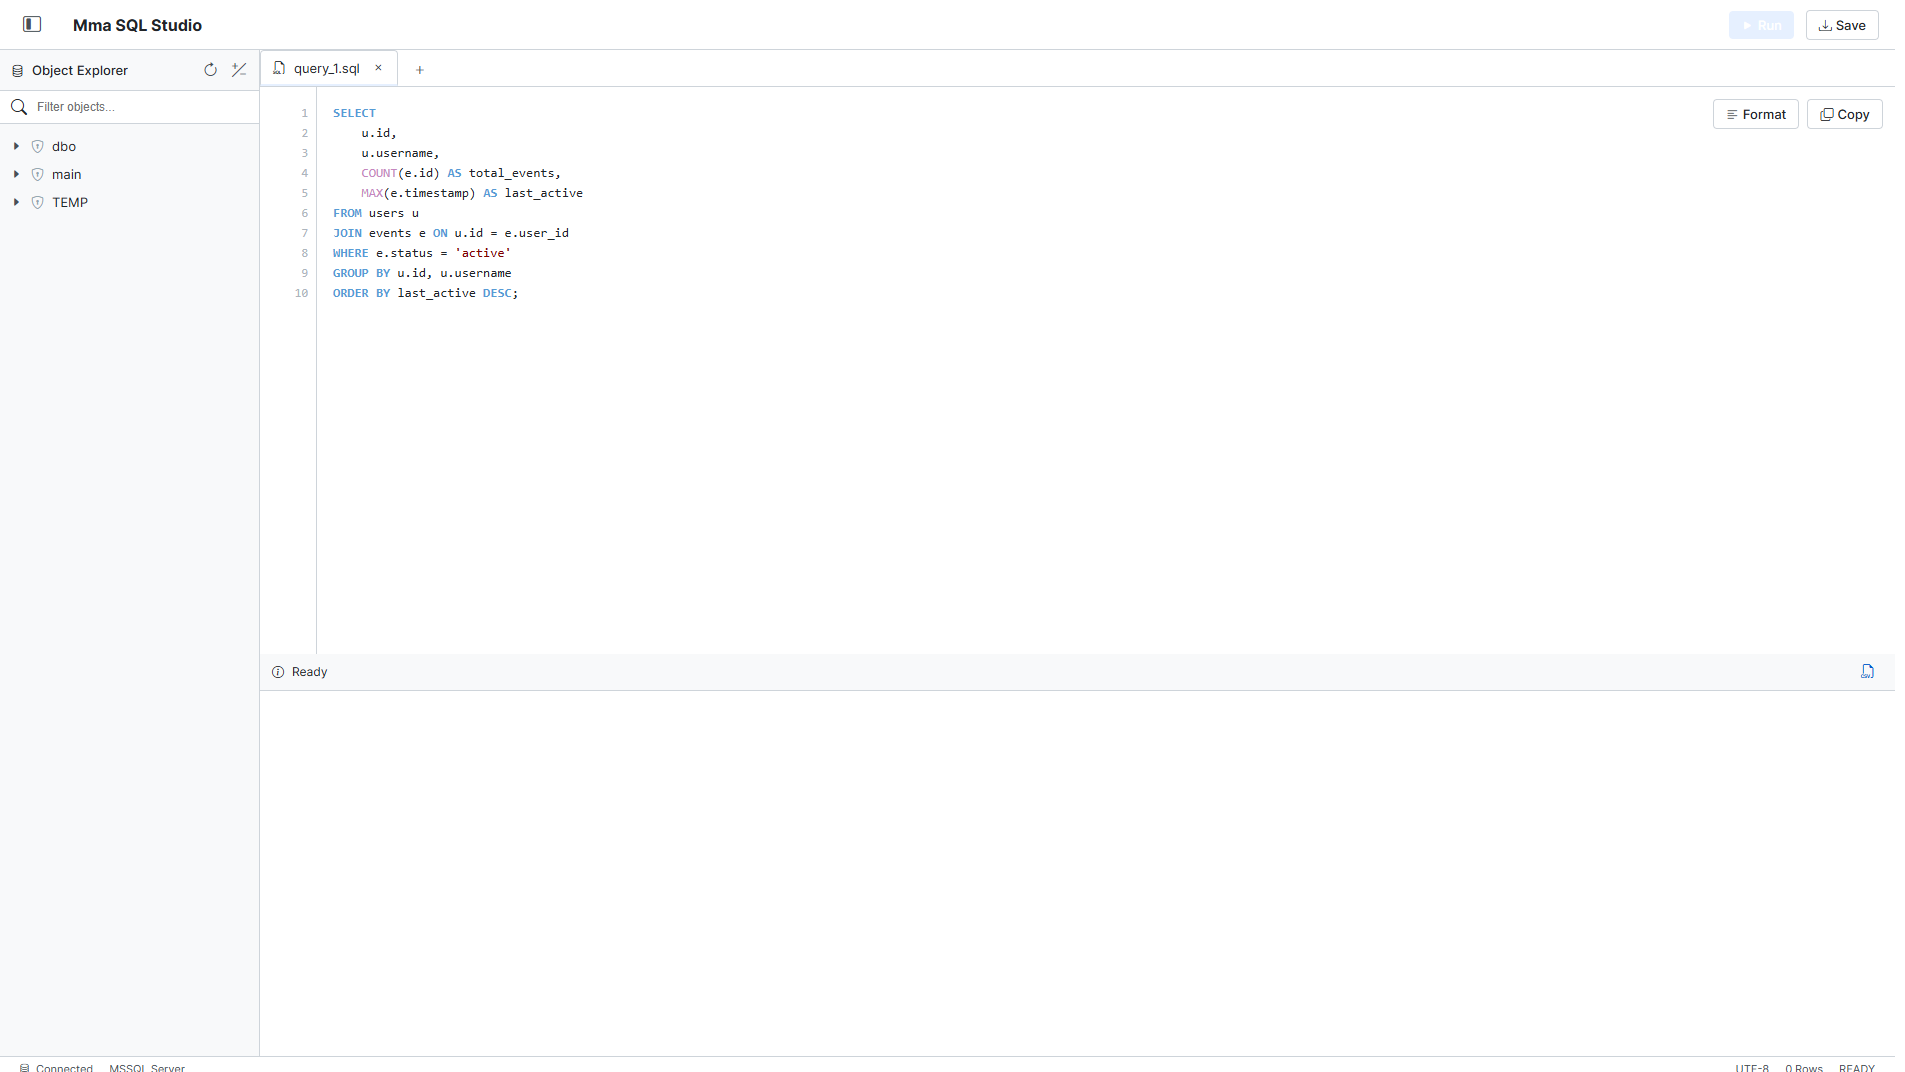Click line number 10 in gutter
Viewport: 1905px width, 1072px height.
pos(301,293)
